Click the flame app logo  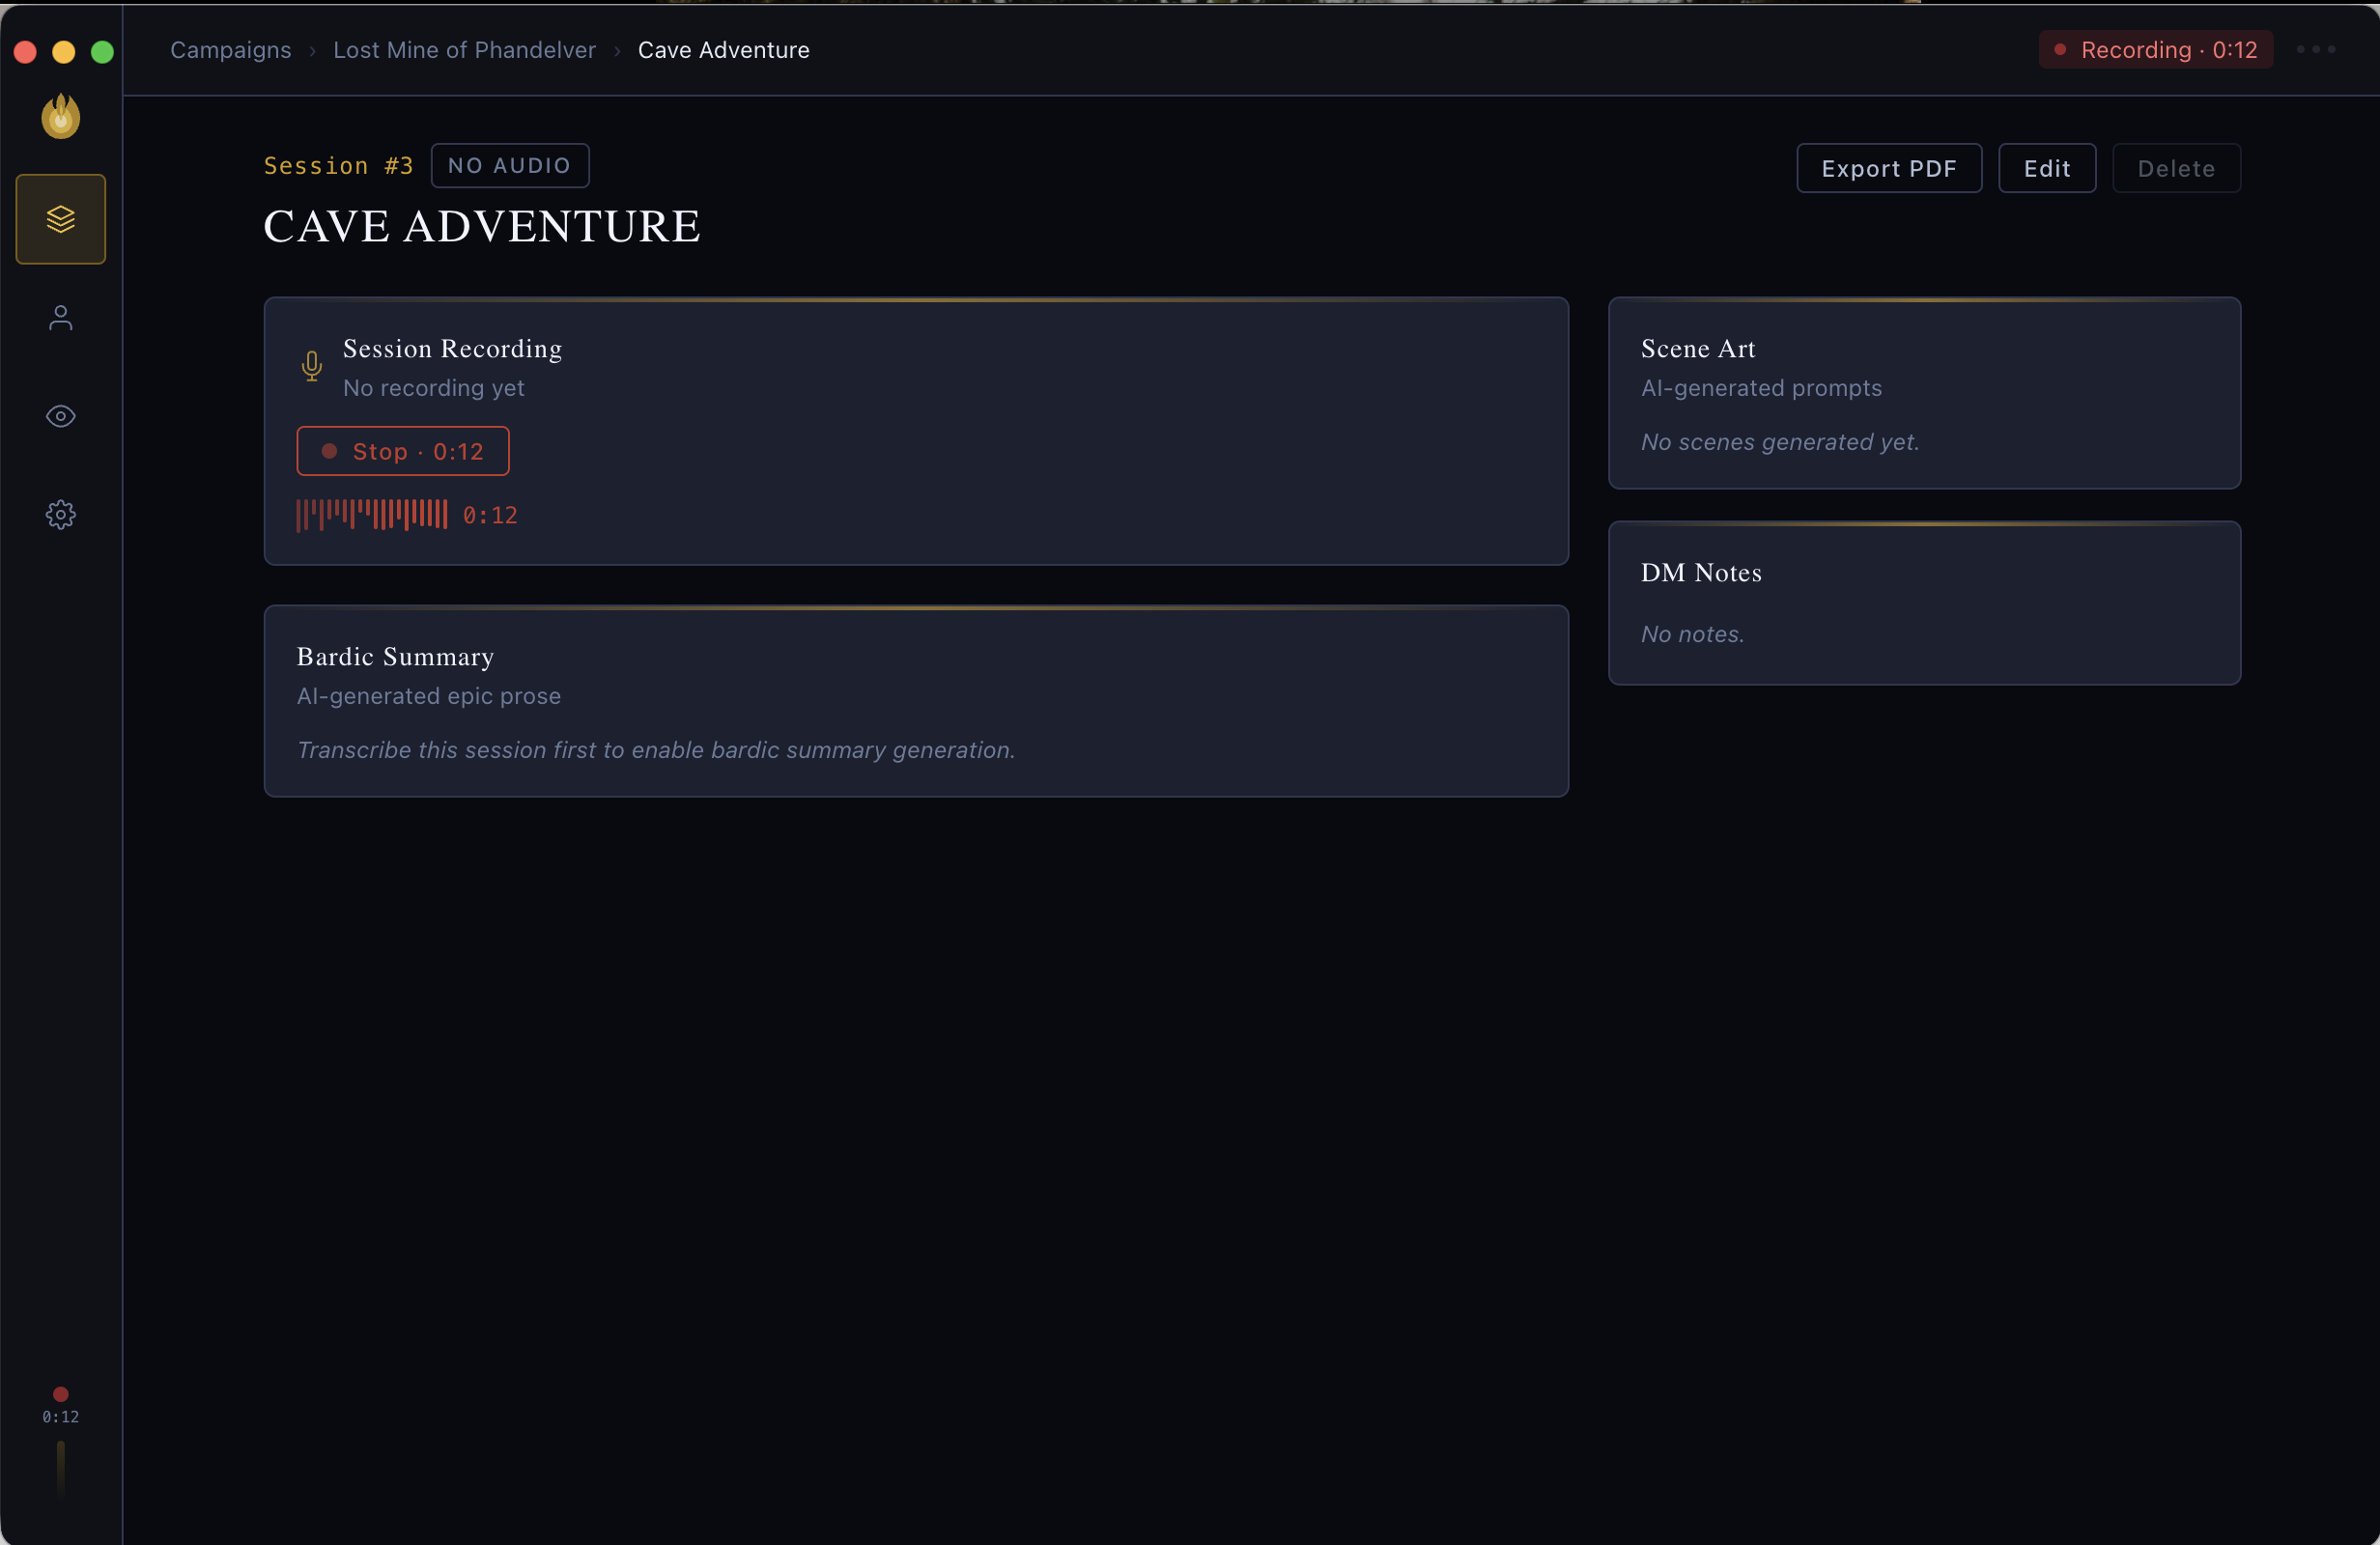pos(60,116)
